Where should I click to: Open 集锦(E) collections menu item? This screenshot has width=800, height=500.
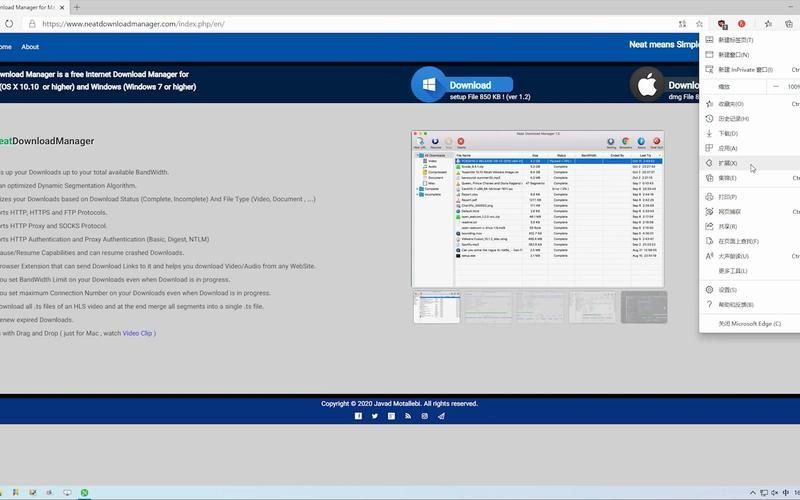pos(749,178)
